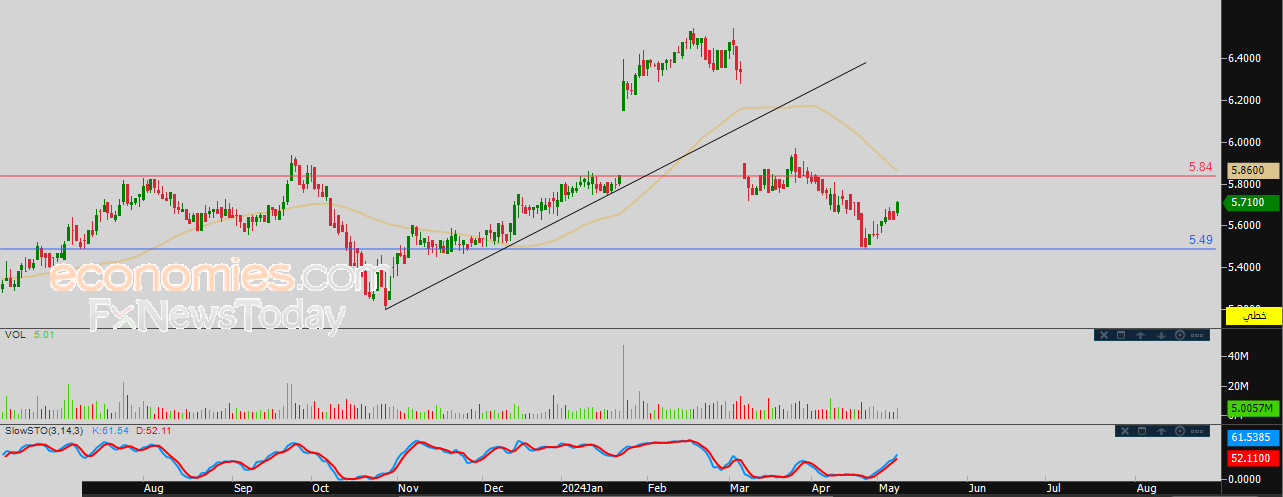The image size is (1283, 497).
Task: Open SlowSTO settings gear
Action: coord(1179,431)
